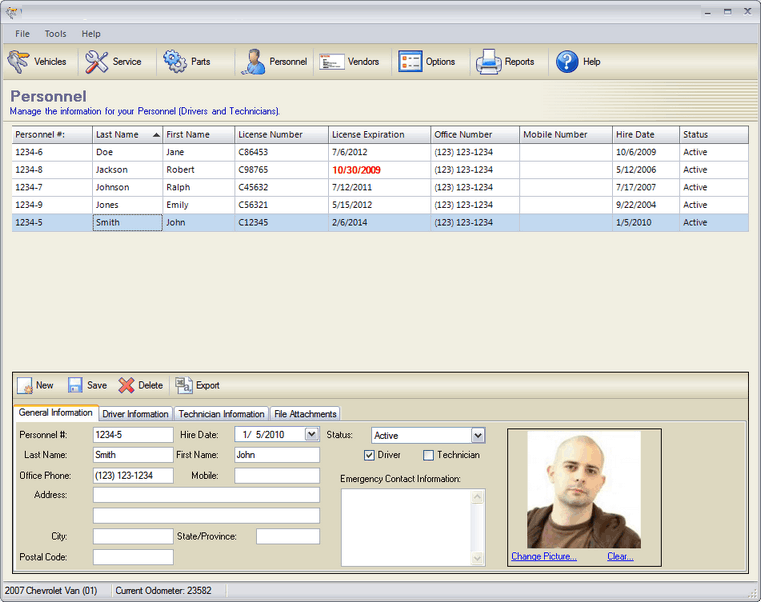This screenshot has height=602, width=761.
Task: Select the Jones, Emily row
Action: click(380, 205)
